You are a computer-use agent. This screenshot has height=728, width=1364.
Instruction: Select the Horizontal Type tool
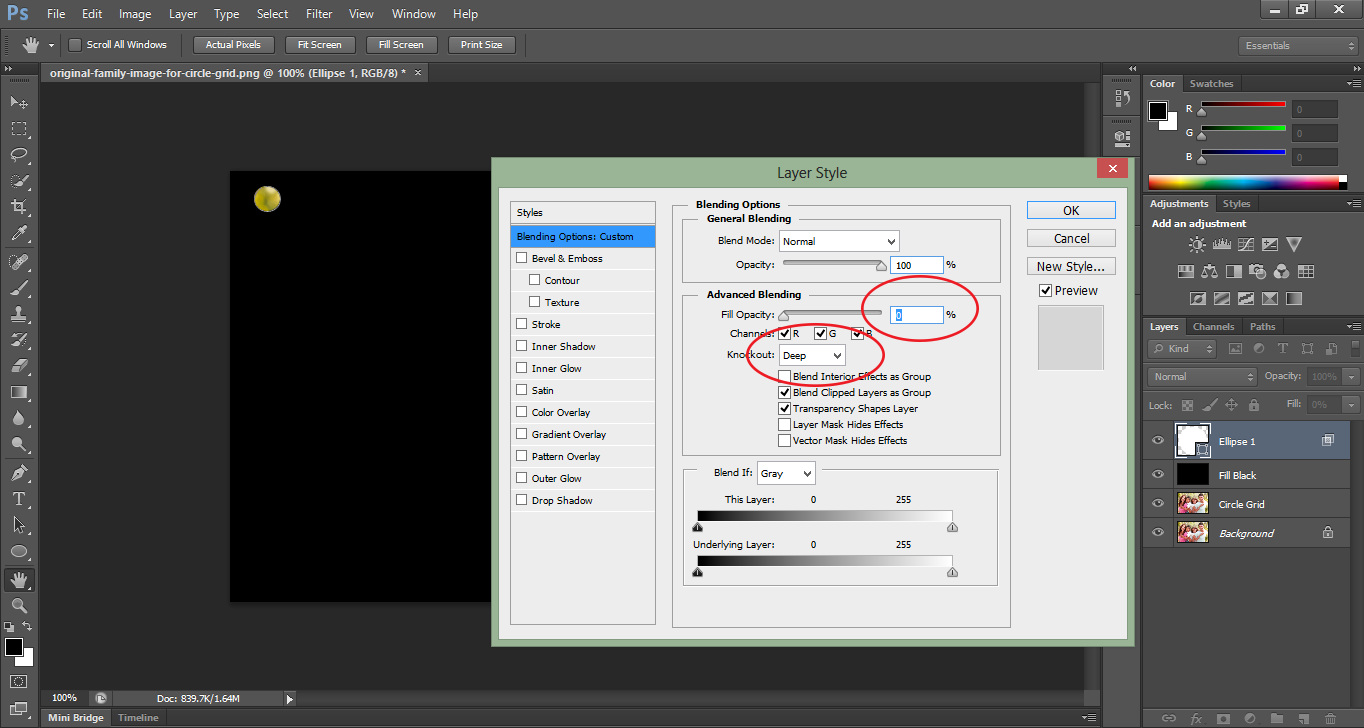pos(18,500)
